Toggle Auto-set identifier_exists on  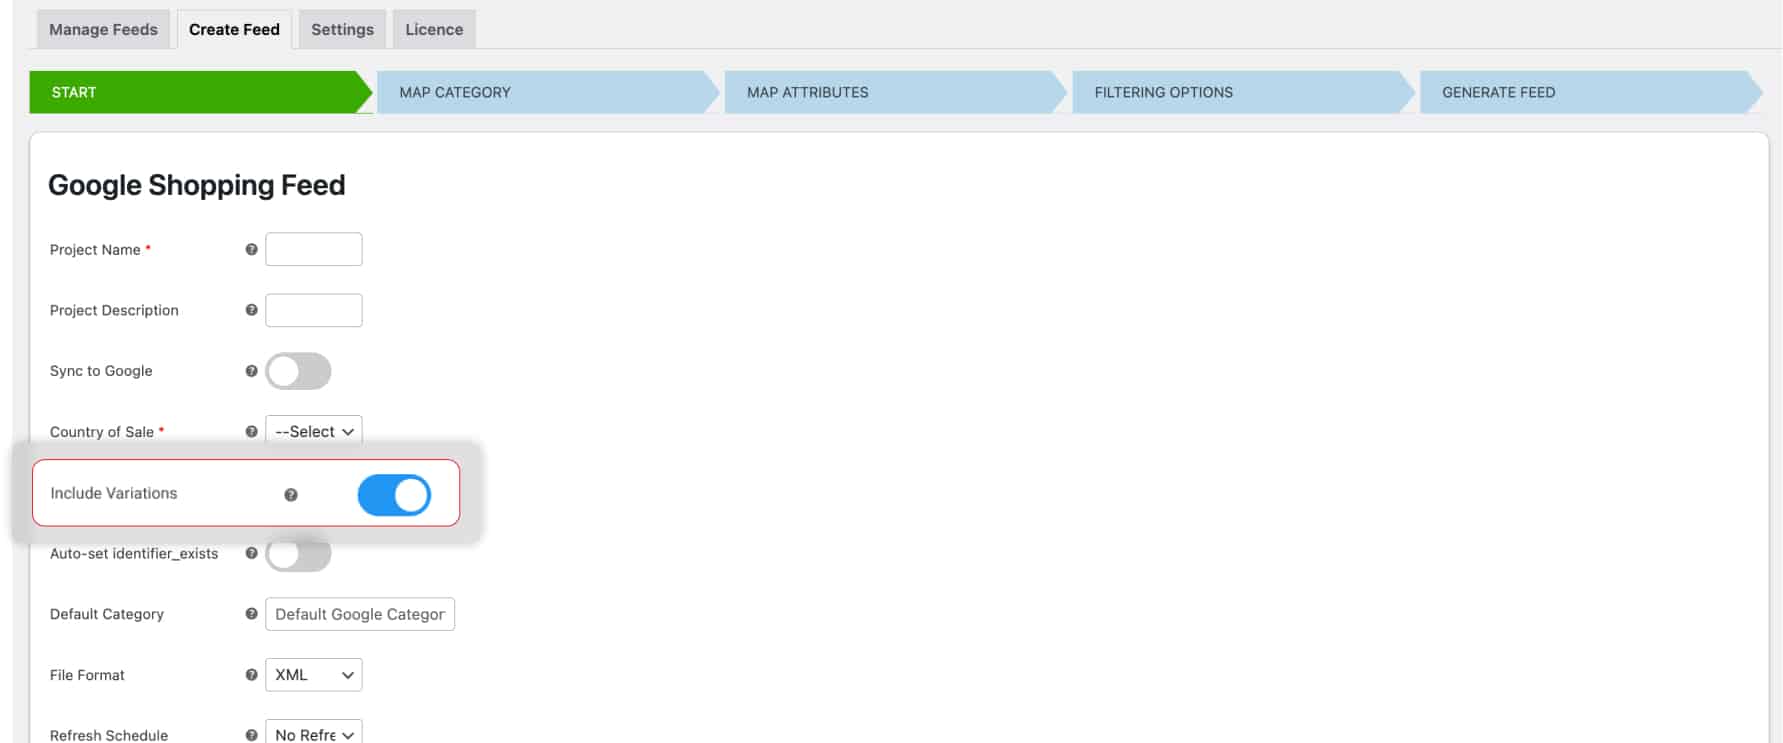[298, 555]
